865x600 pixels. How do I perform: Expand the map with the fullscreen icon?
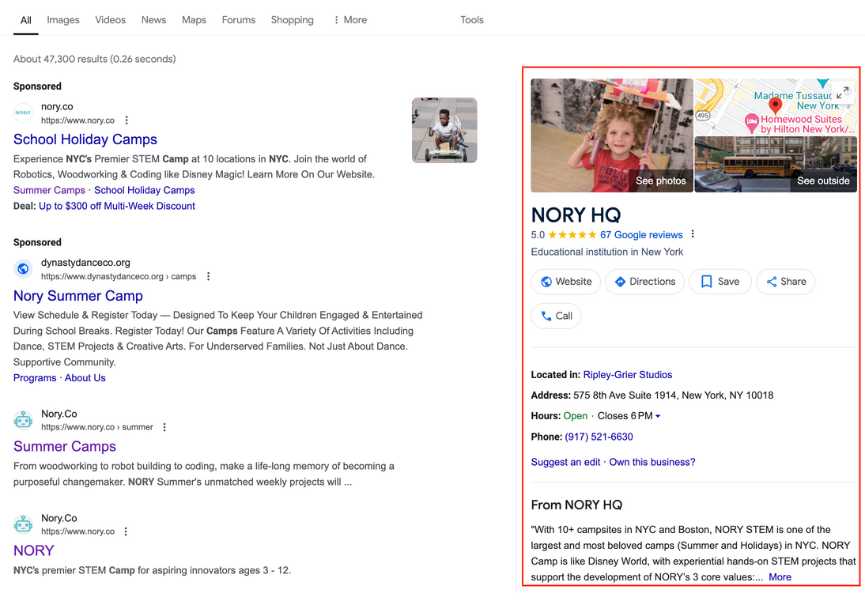843,92
